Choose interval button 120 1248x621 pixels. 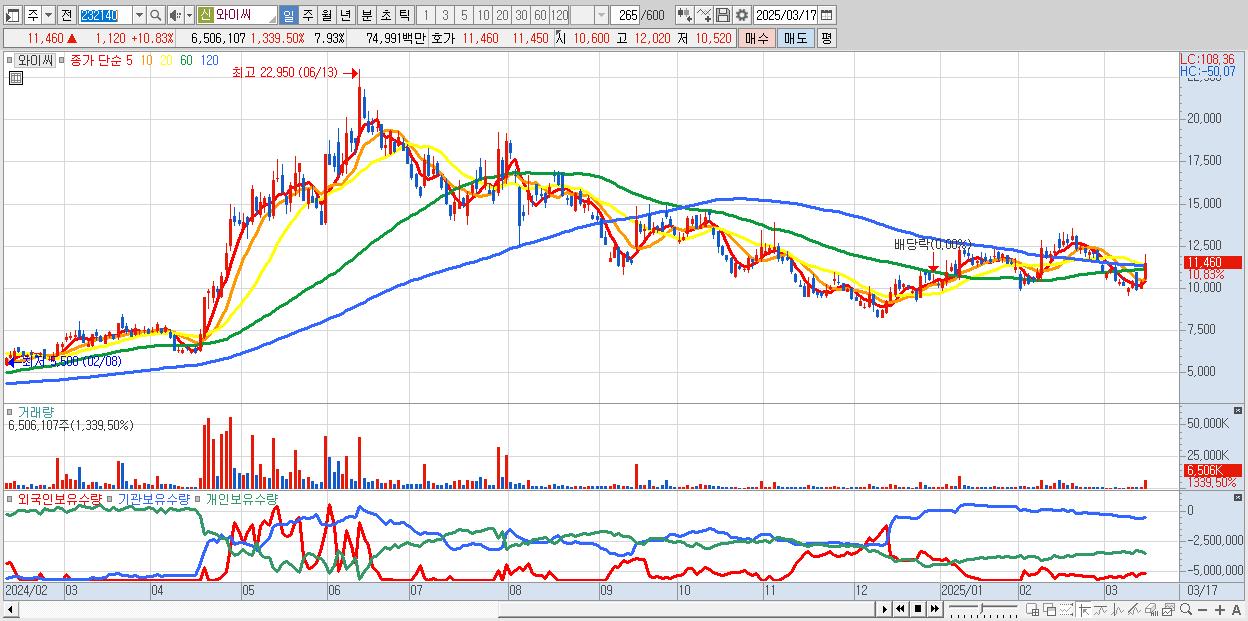coord(559,15)
